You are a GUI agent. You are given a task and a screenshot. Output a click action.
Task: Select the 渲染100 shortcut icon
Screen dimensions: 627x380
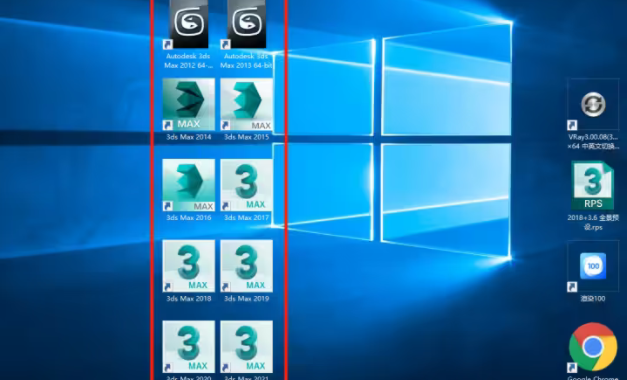[593, 266]
